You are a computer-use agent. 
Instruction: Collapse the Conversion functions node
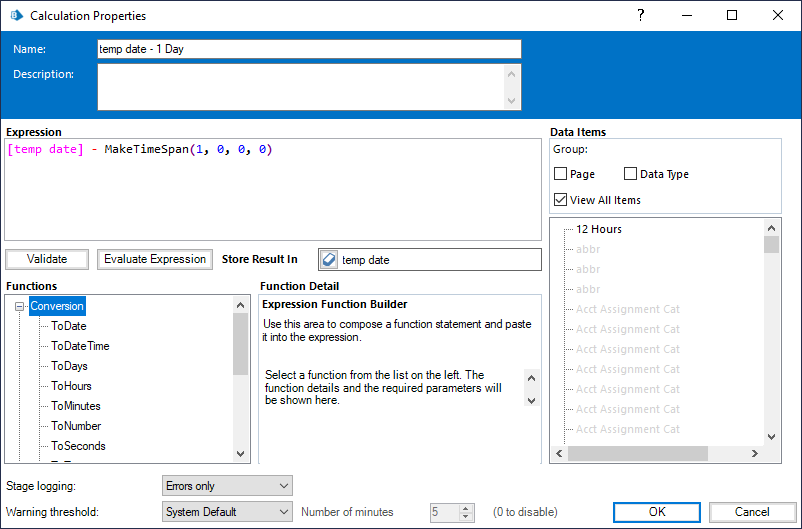point(19,306)
